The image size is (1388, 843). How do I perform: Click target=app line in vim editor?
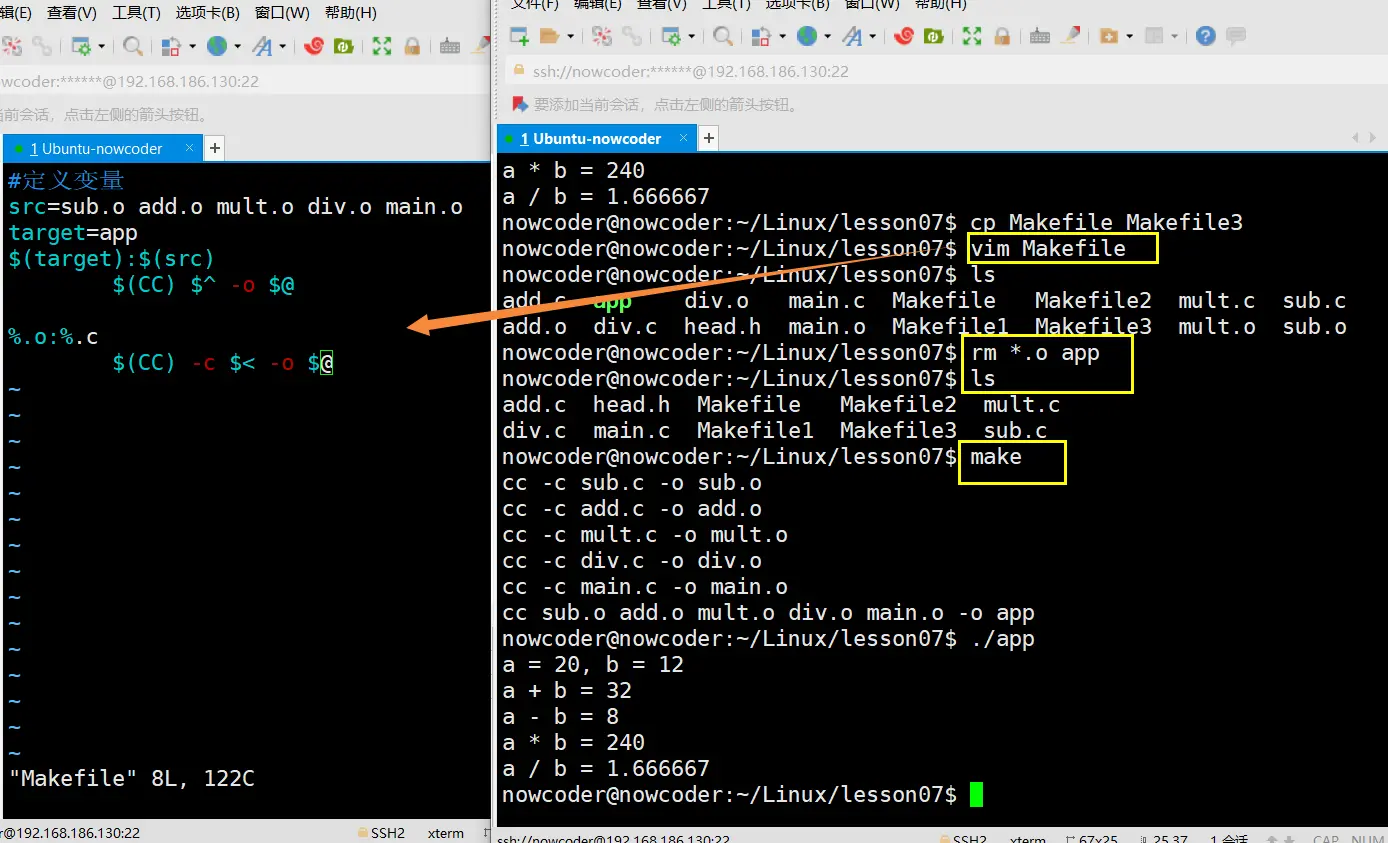tap(73, 233)
